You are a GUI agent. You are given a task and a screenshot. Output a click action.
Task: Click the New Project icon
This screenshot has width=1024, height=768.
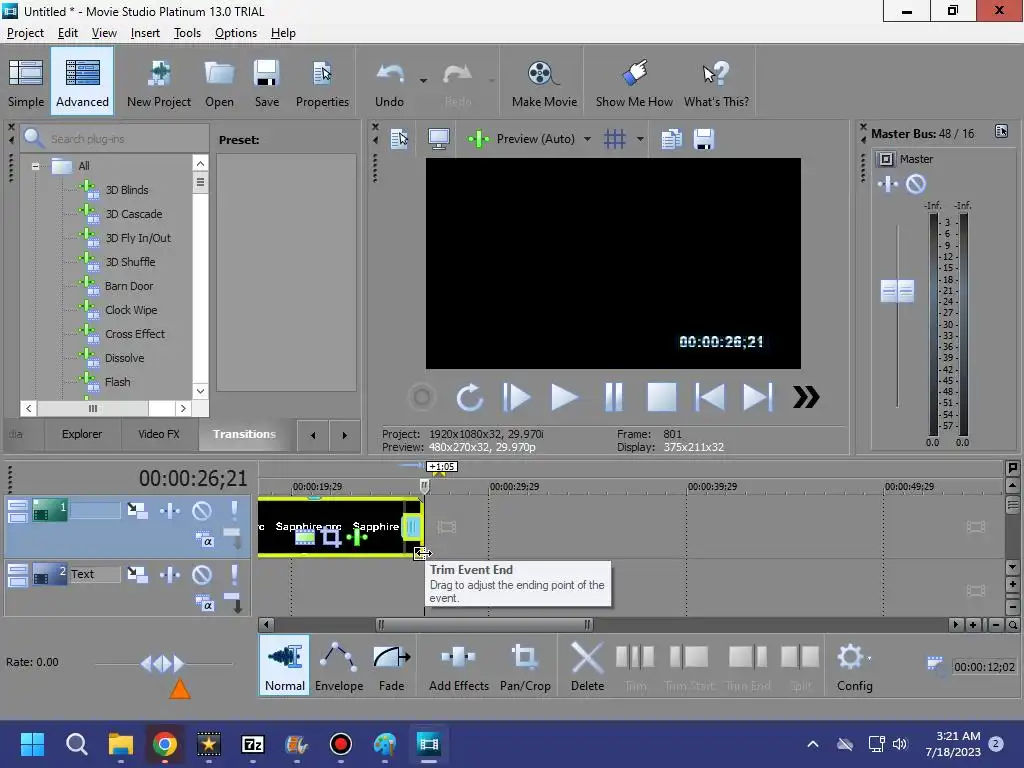(x=159, y=82)
